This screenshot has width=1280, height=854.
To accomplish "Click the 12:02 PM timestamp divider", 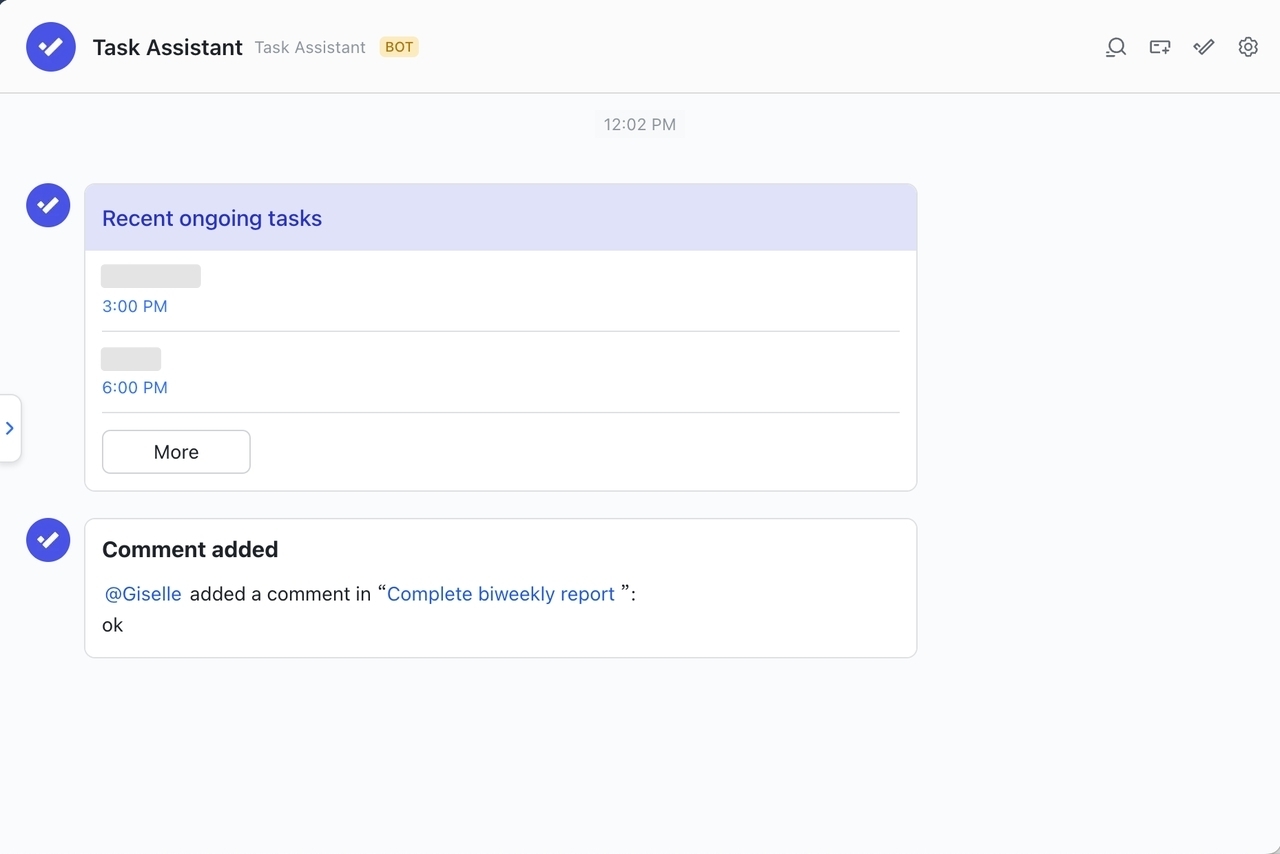I will point(638,124).
